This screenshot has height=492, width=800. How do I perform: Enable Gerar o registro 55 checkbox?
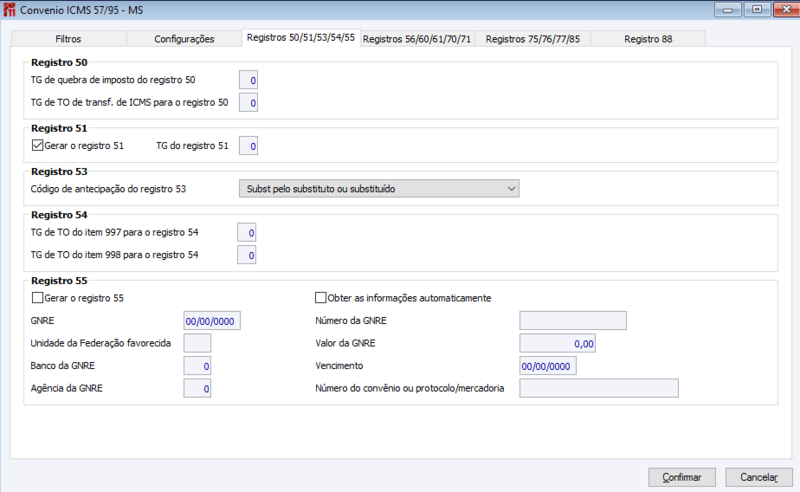pos(37,298)
